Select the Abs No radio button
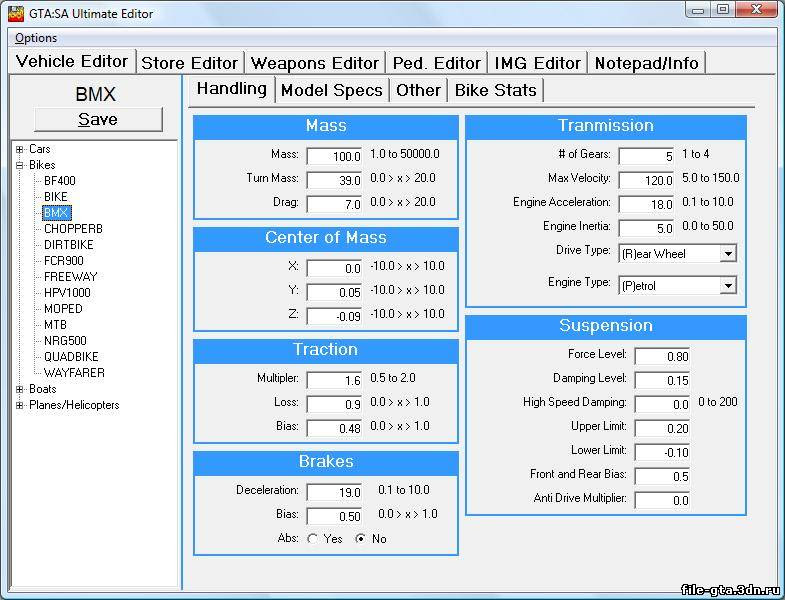Image resolution: width=785 pixels, height=600 pixels. [359, 539]
